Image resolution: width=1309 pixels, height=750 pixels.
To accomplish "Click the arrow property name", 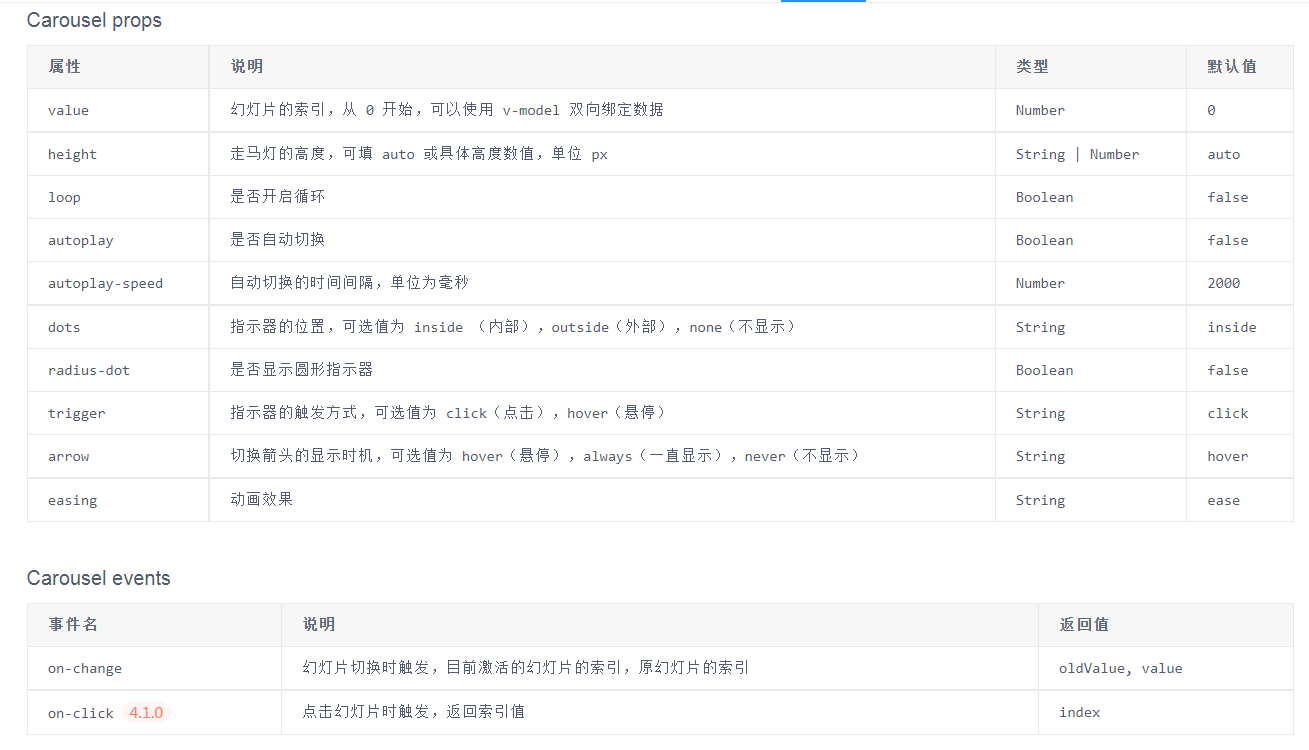I will pos(68,456).
